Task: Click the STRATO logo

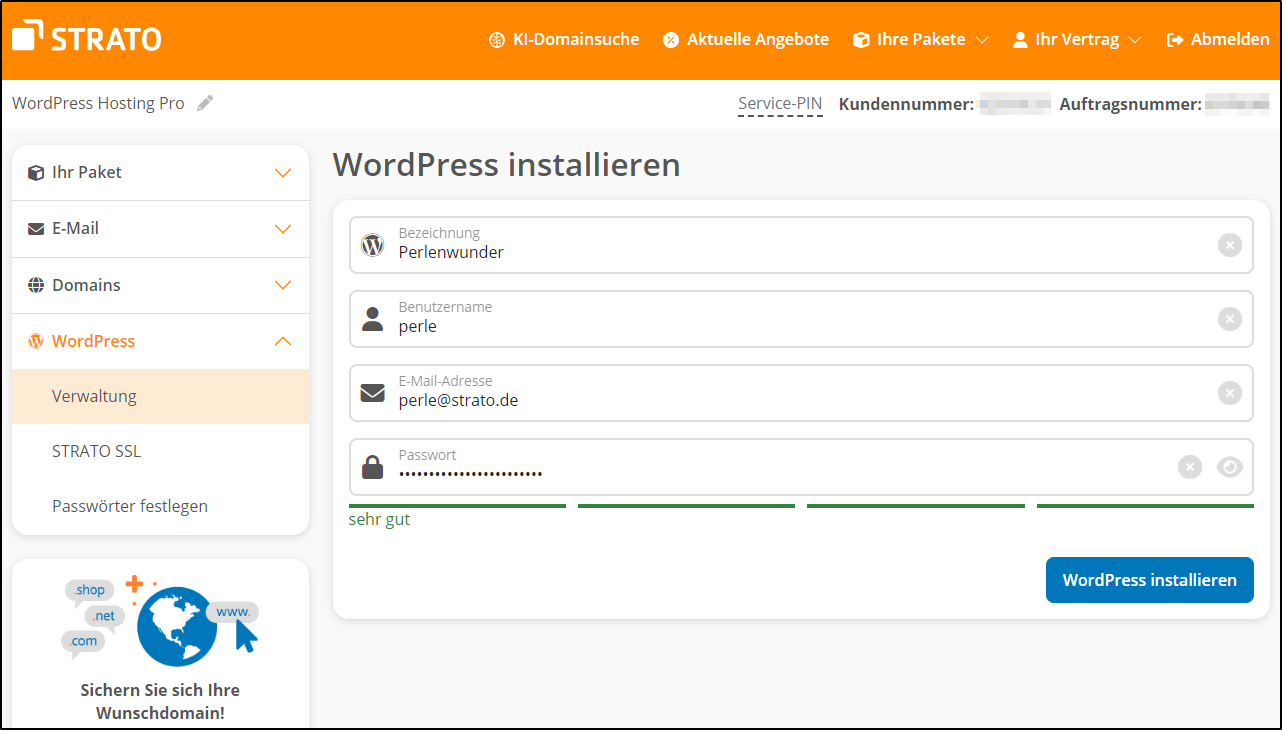Action: (87, 38)
